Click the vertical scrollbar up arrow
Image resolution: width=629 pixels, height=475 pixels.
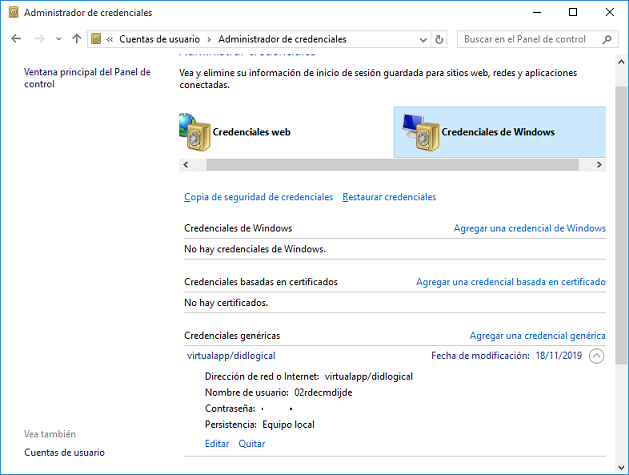pos(621,62)
